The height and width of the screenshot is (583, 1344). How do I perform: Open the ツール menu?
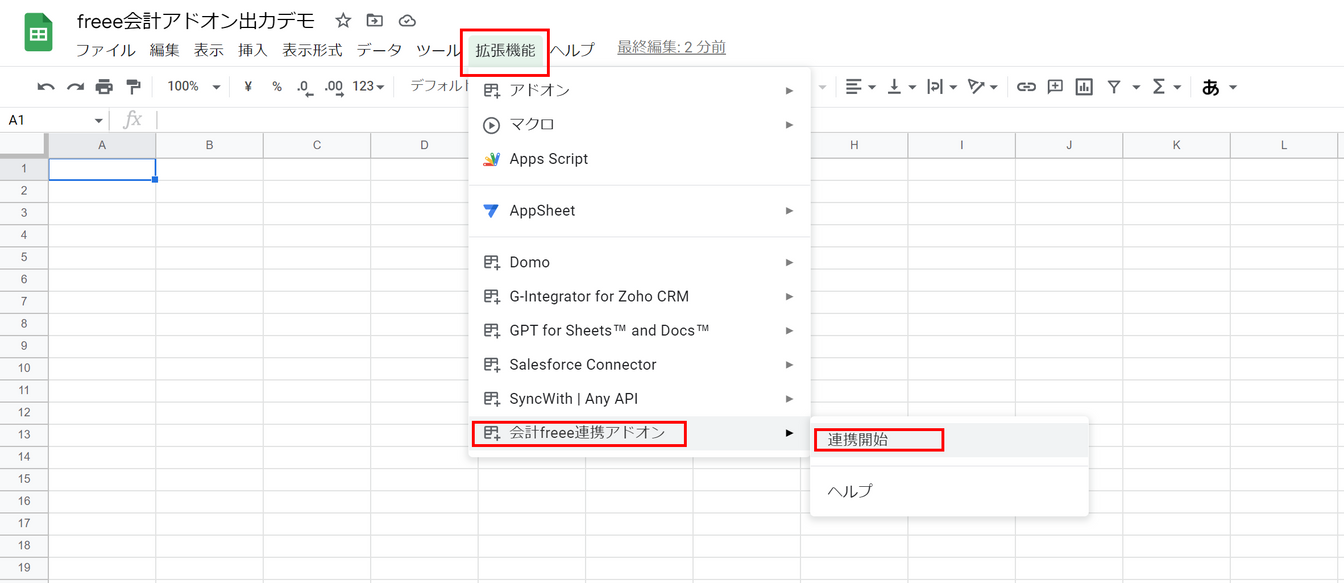click(437, 50)
